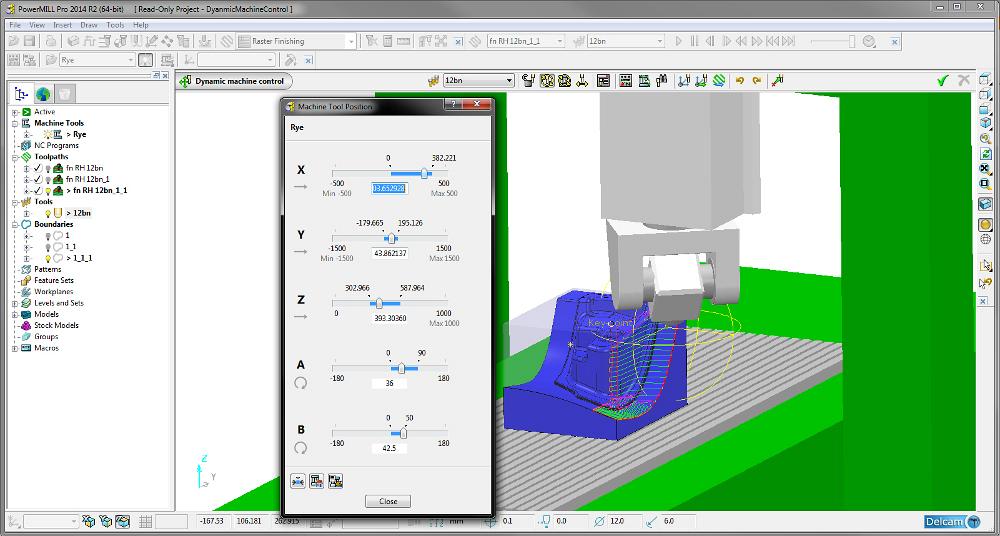Click the B axis rotation slider handle

click(x=403, y=433)
